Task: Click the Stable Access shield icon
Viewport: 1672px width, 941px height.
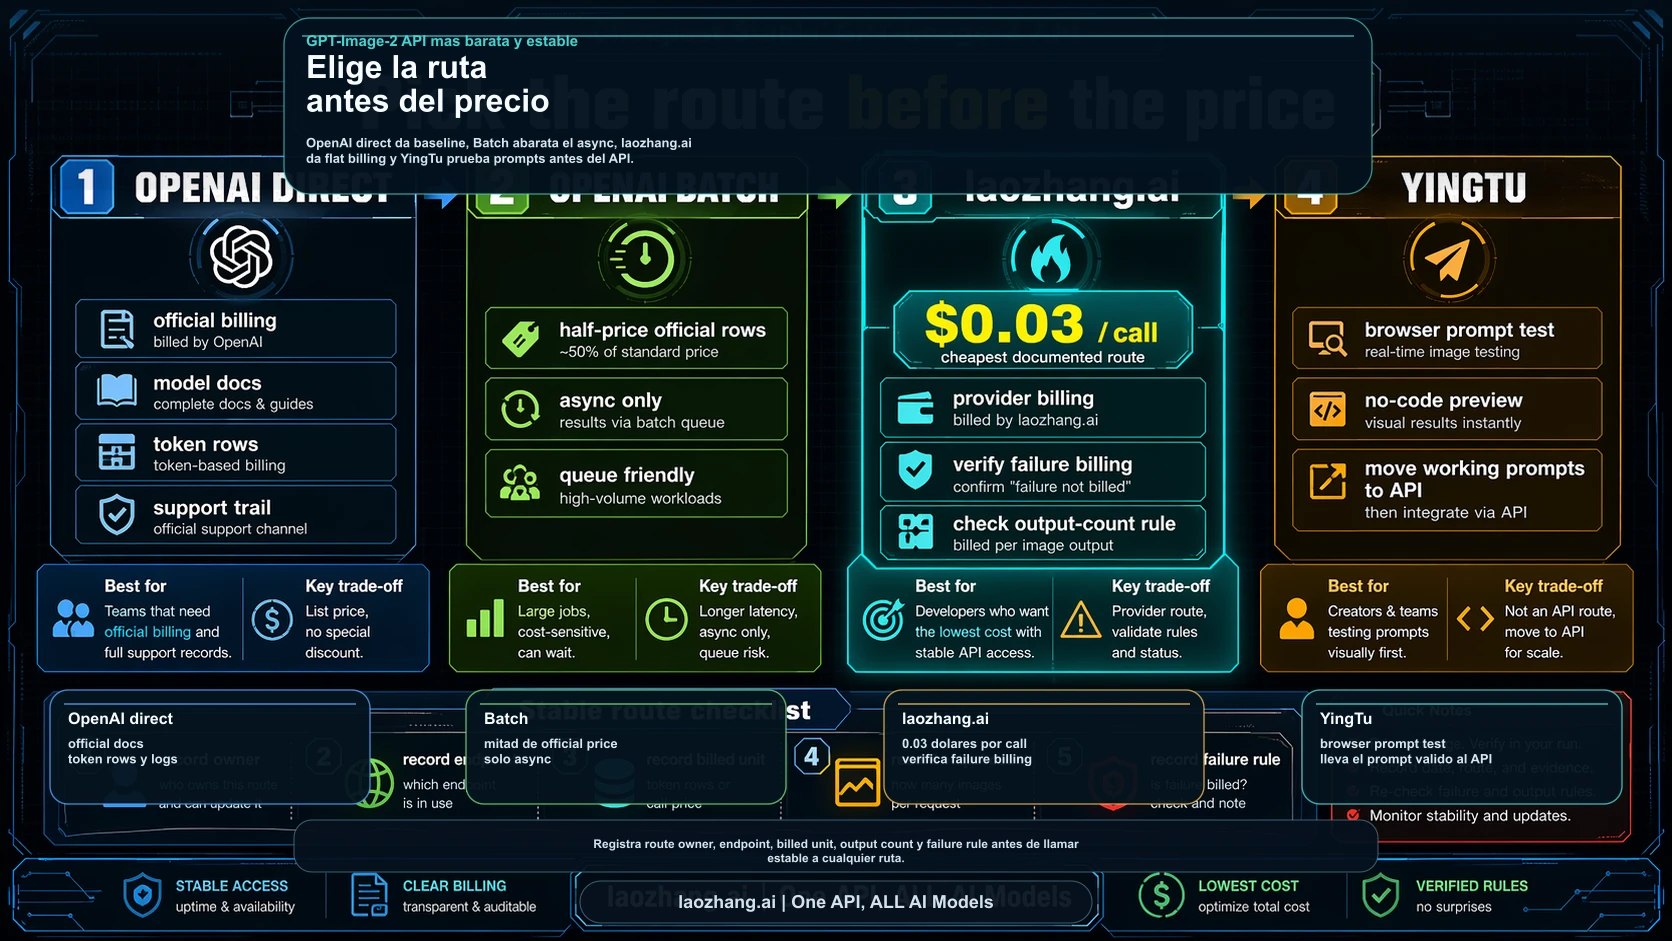Action: pos(142,895)
